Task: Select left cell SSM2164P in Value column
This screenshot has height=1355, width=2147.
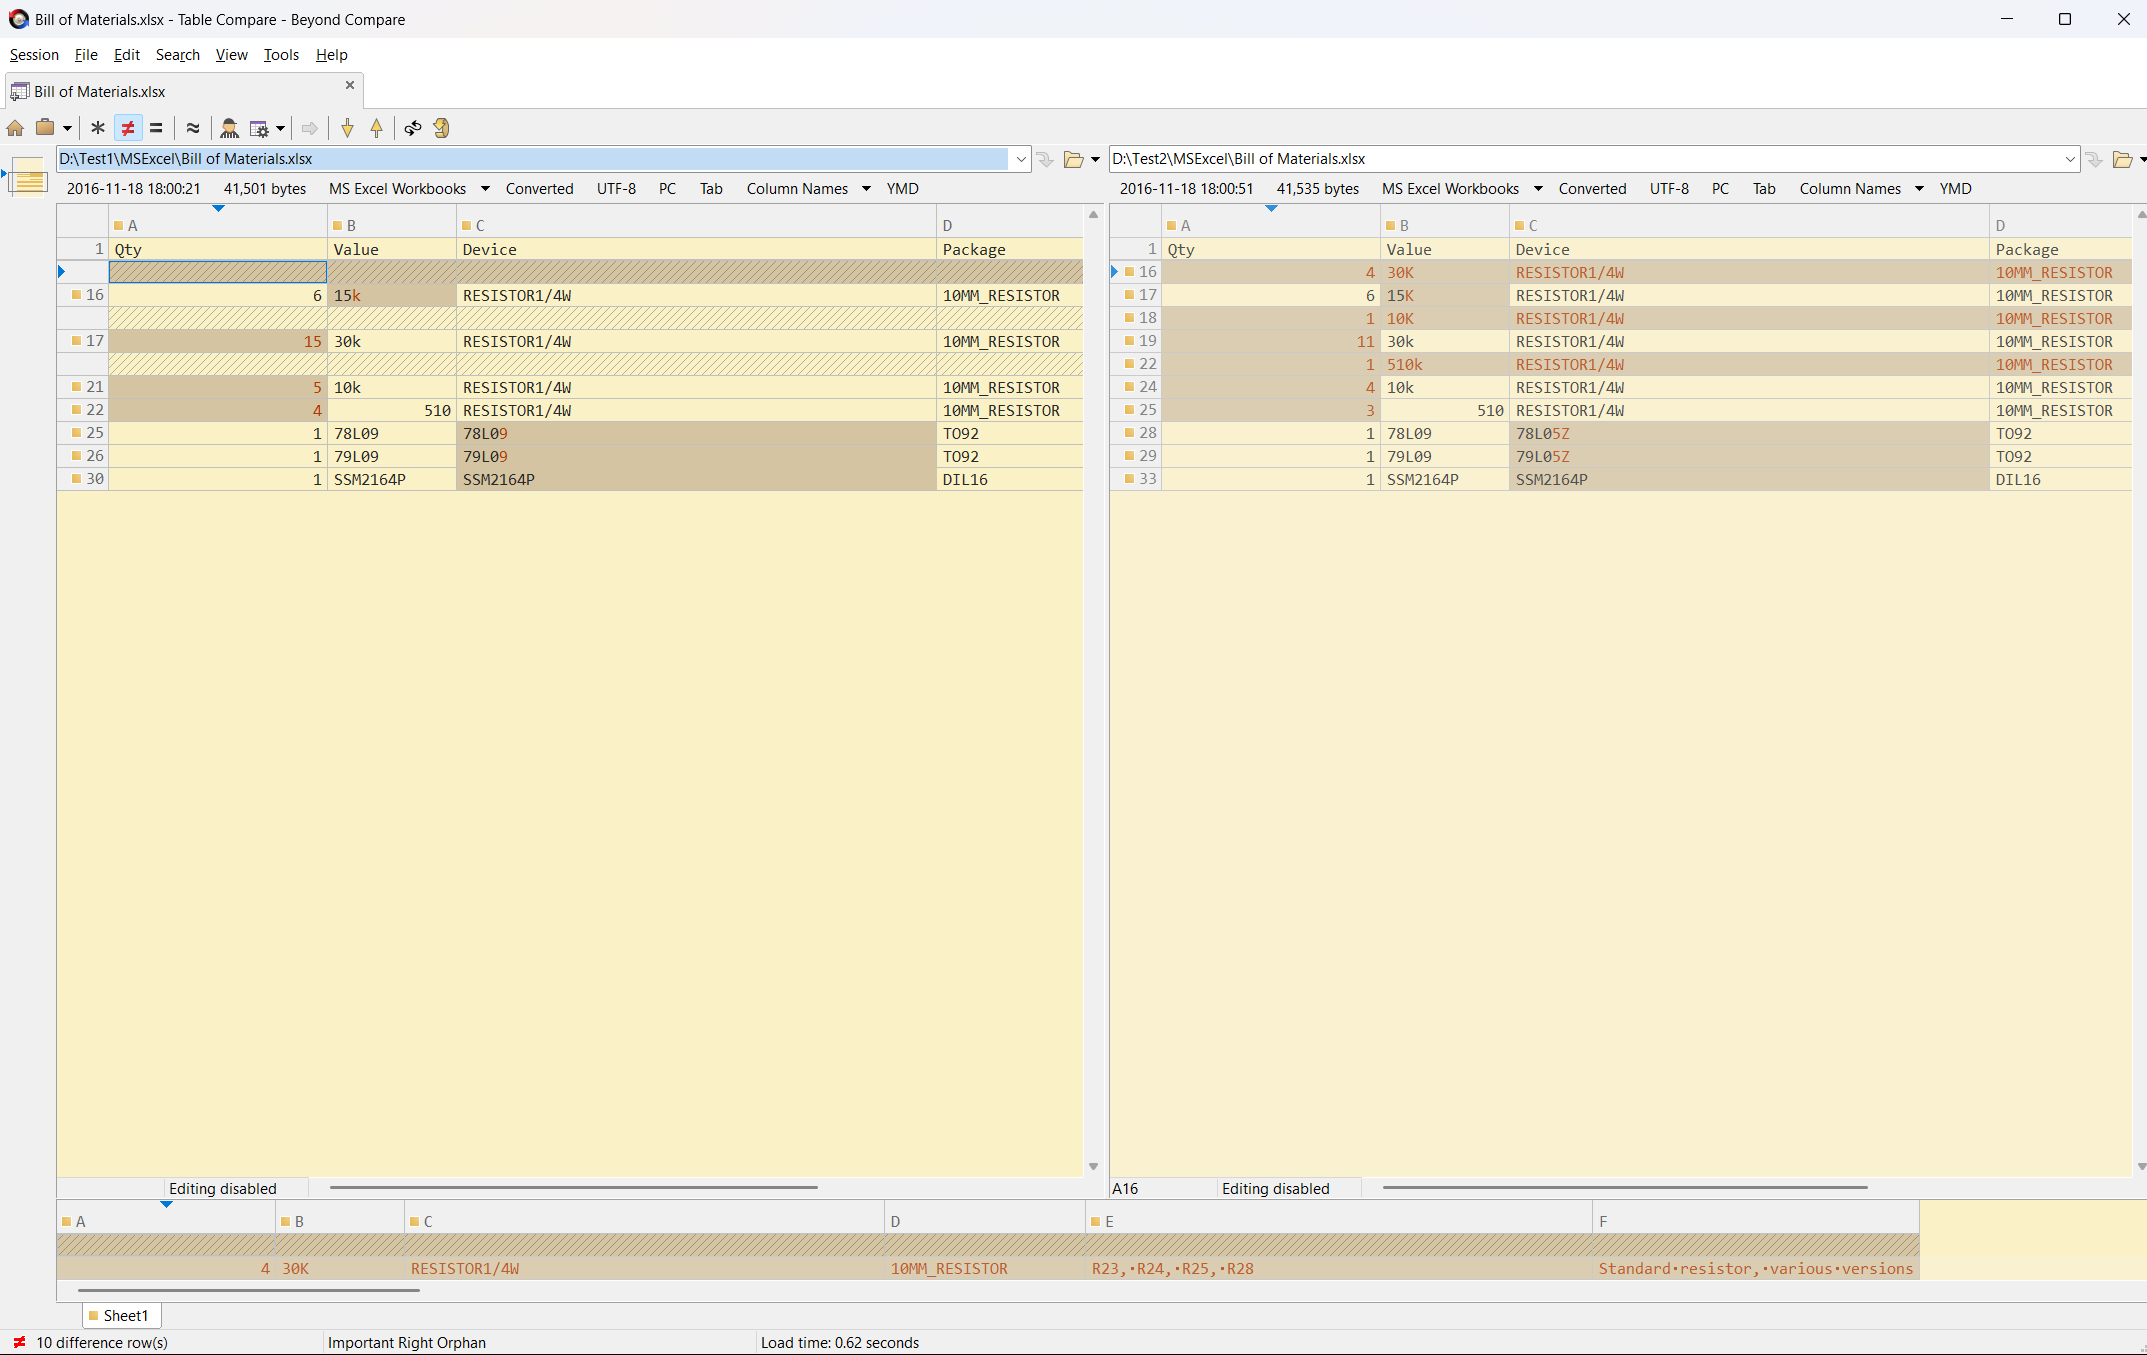Action: pos(392,480)
